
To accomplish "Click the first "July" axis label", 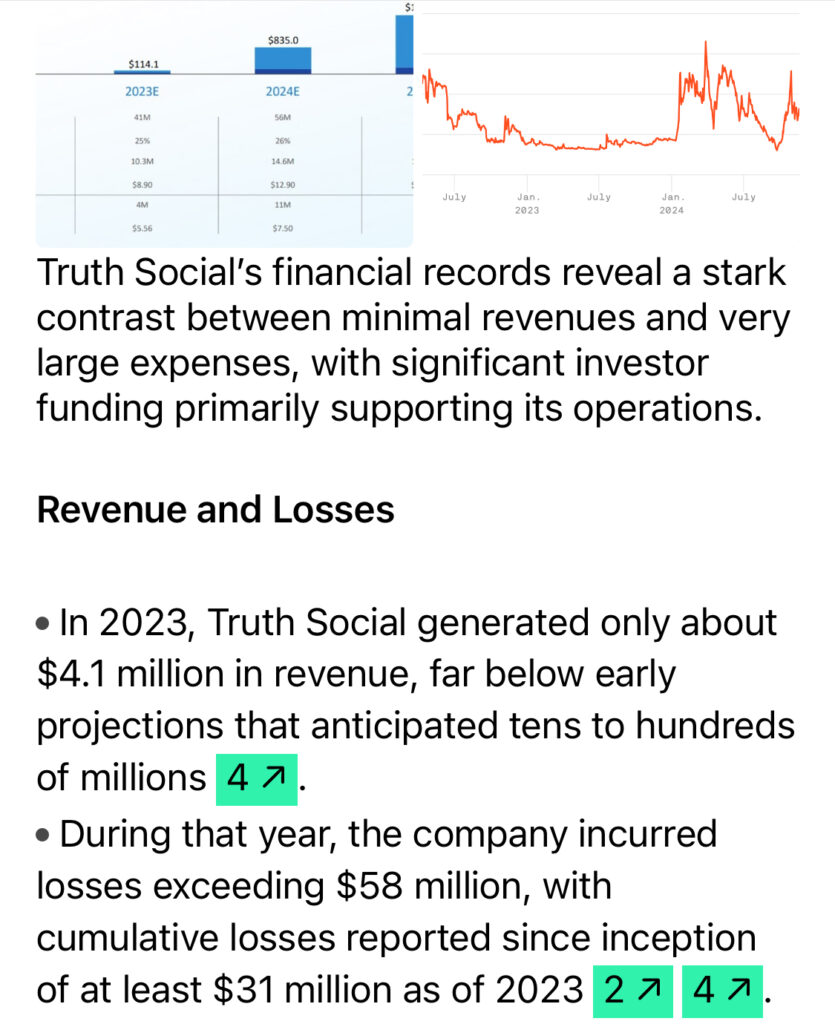I will pos(454,197).
